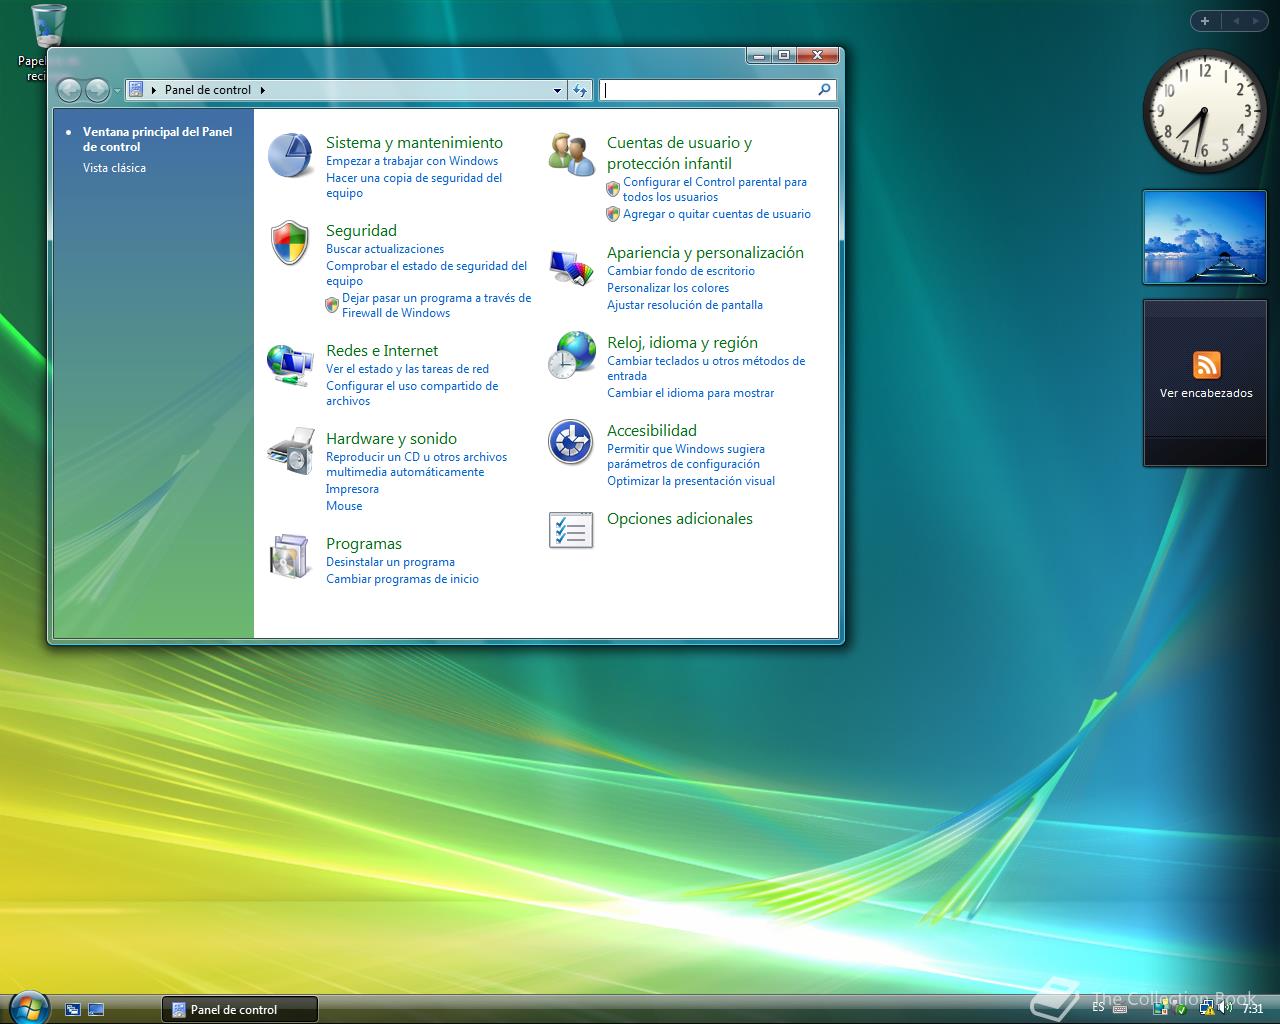
Task: Expand arrow after Panel de control breadcrumb
Action: pyautogui.click(x=263, y=90)
